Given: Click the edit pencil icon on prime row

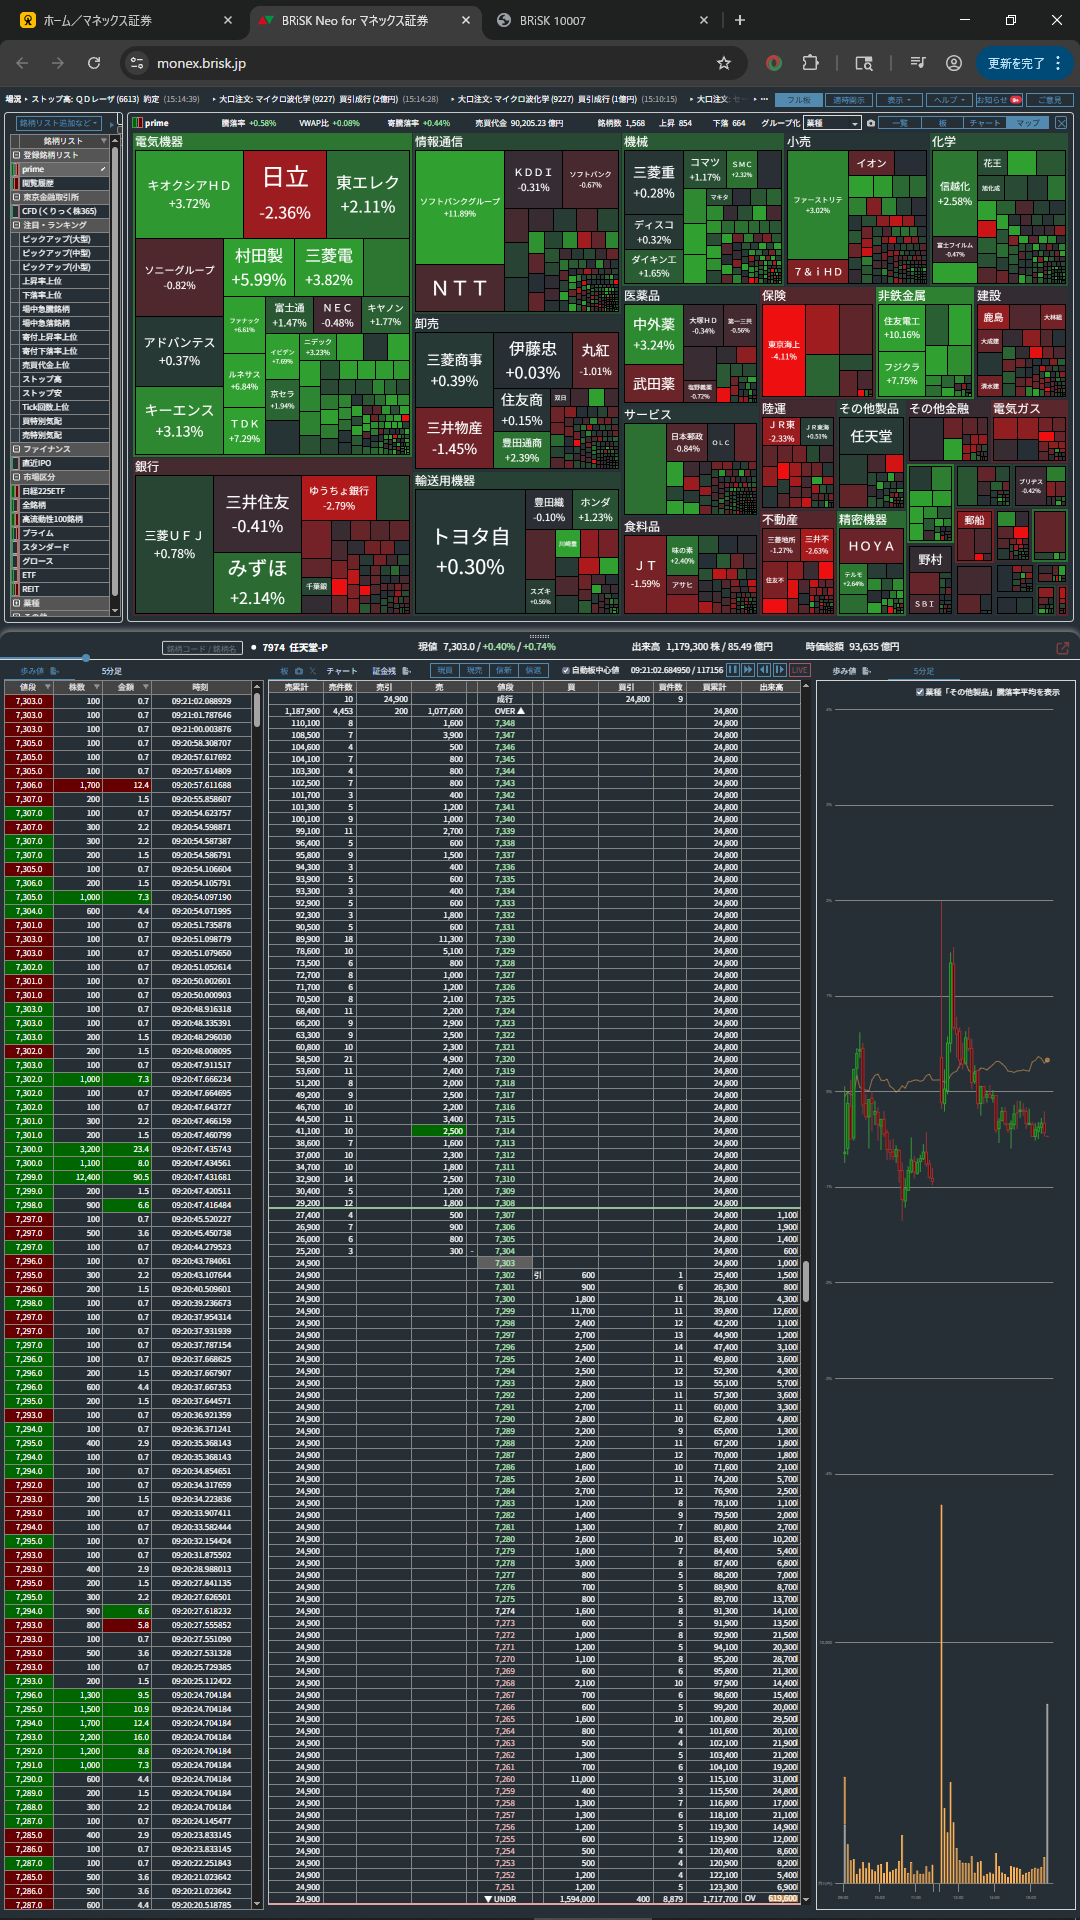Looking at the screenshot, I should (102, 169).
